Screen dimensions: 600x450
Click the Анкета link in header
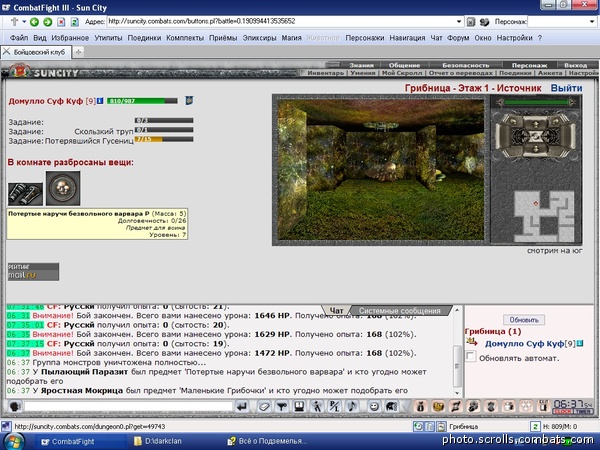tap(550, 73)
